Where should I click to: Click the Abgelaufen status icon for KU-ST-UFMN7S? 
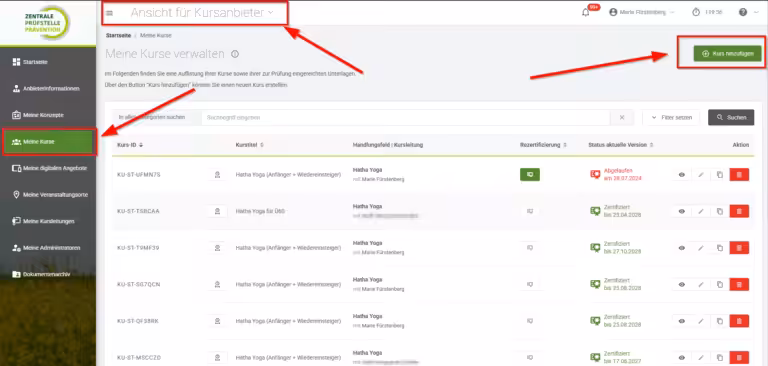(595, 174)
